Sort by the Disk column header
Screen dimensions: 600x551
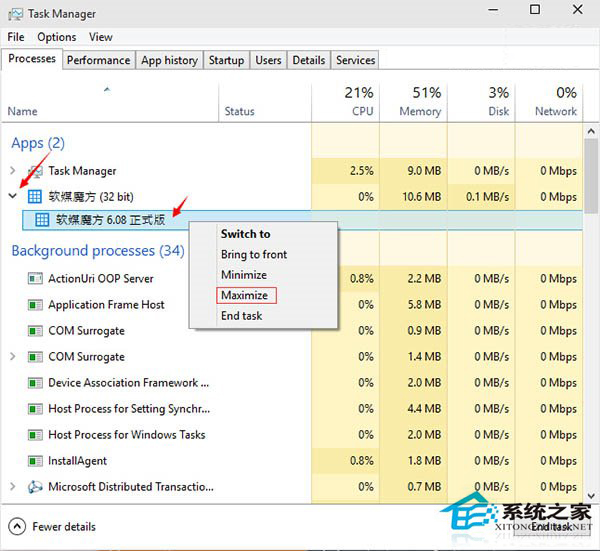481,103
